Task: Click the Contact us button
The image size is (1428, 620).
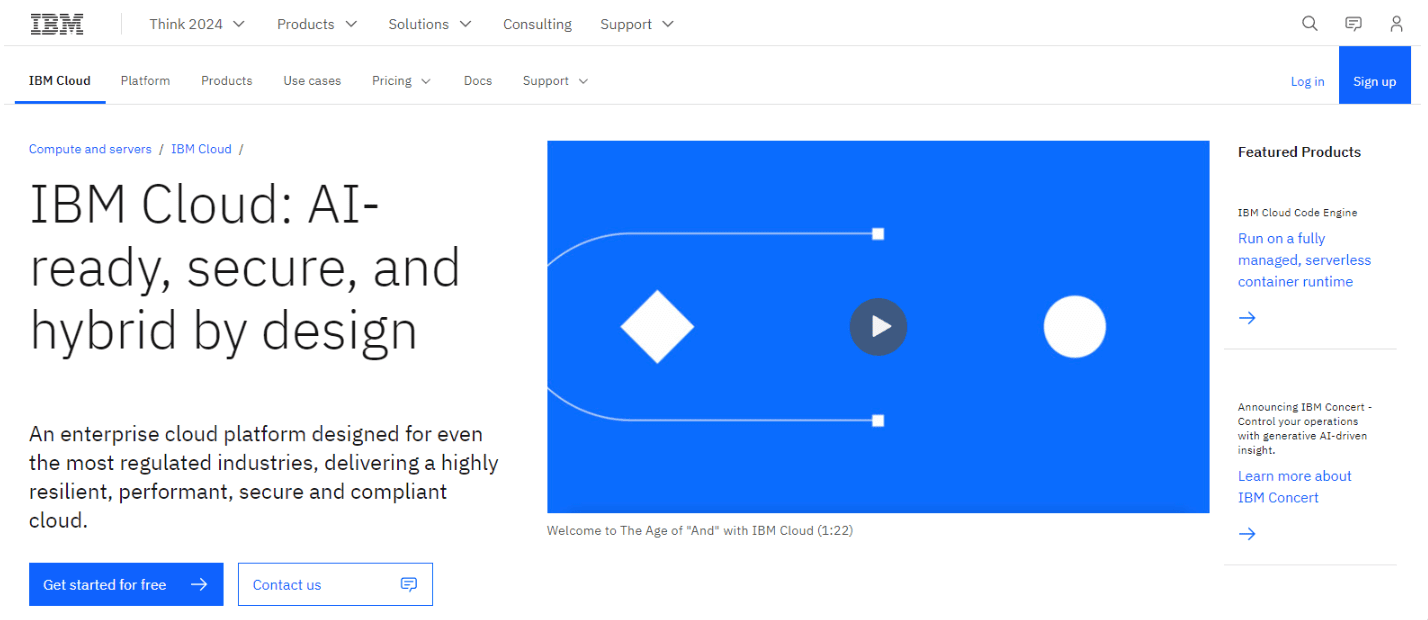Action: click(335, 585)
